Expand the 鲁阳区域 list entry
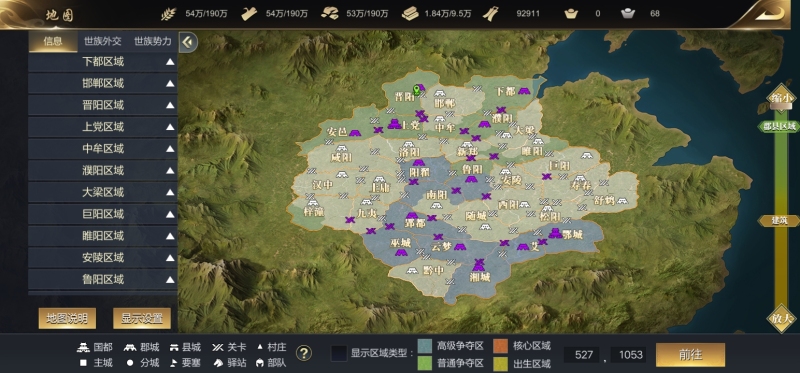 (103, 279)
